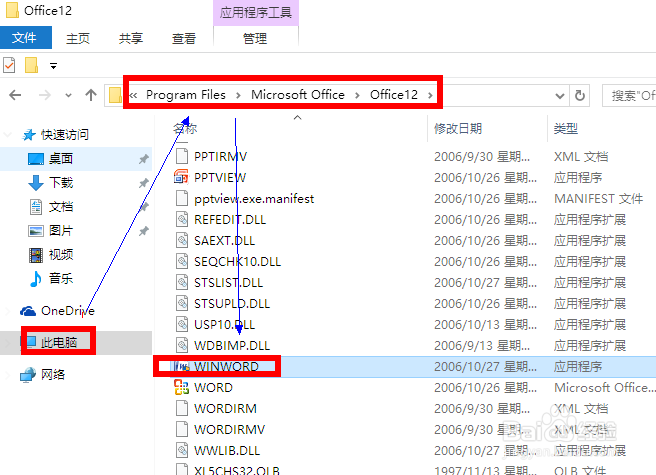Click Office12 in the address path
Image resolution: width=656 pixels, height=475 pixels.
pyautogui.click(x=394, y=95)
